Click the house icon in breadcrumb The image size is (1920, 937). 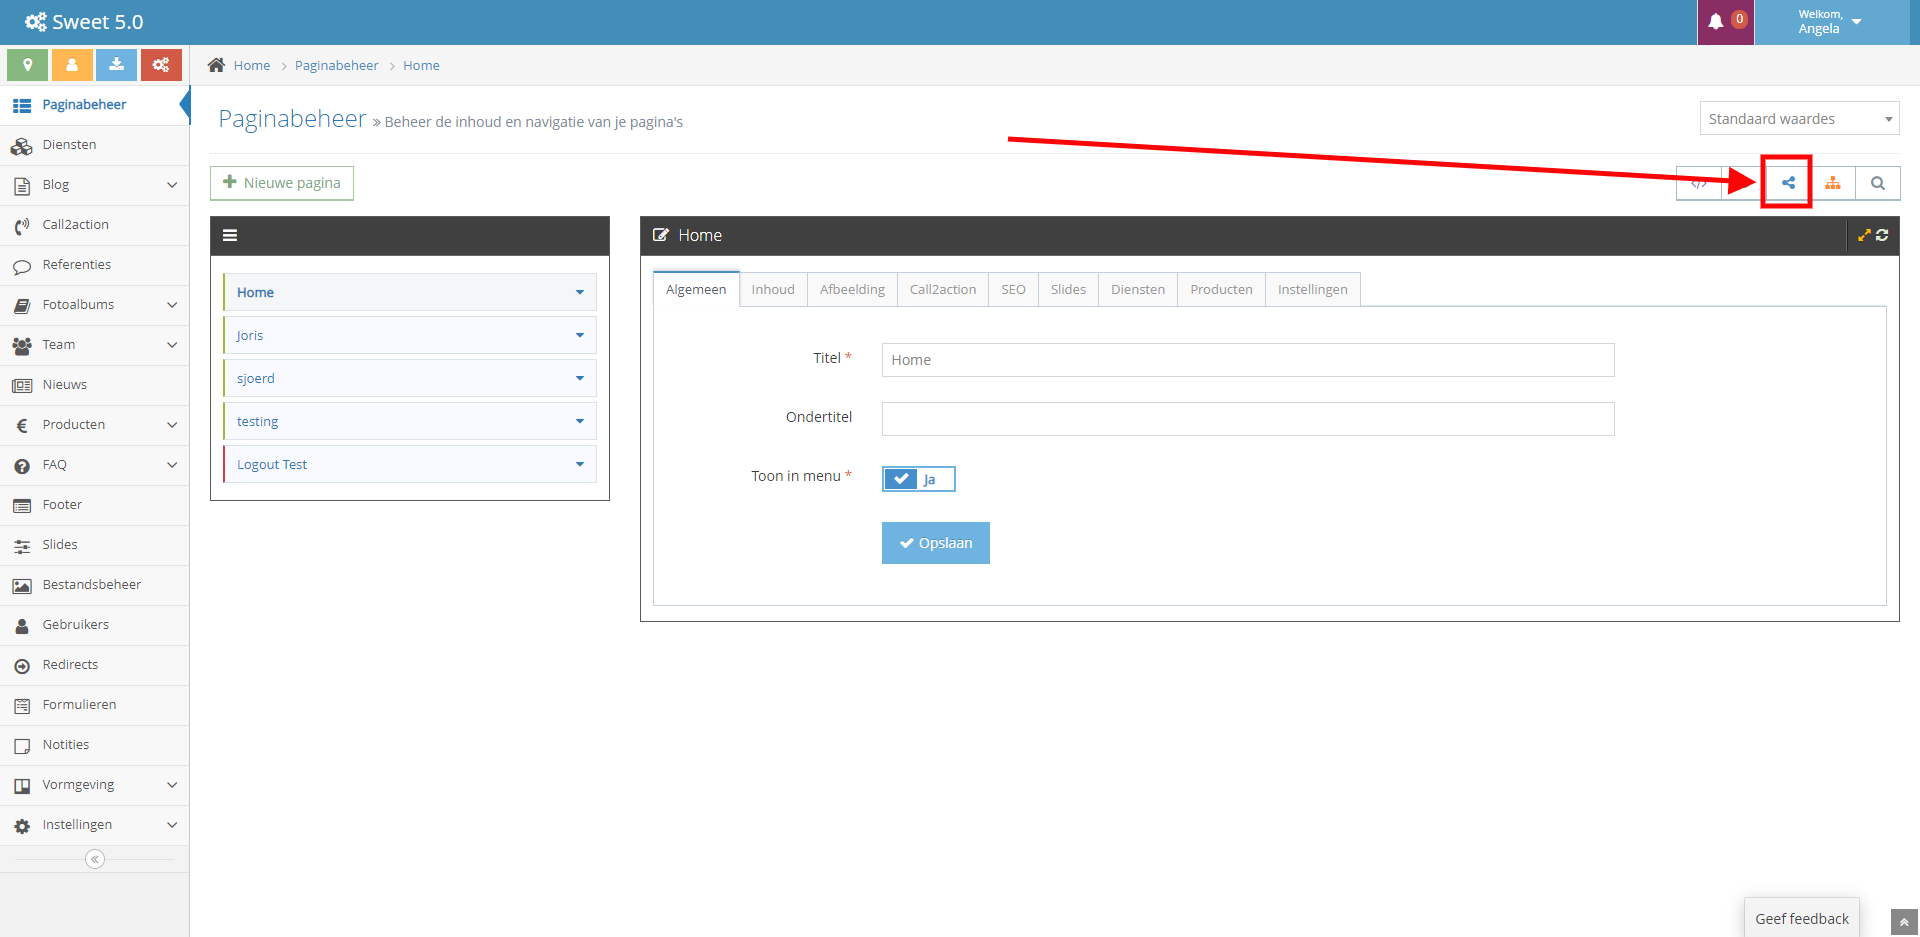tap(216, 65)
